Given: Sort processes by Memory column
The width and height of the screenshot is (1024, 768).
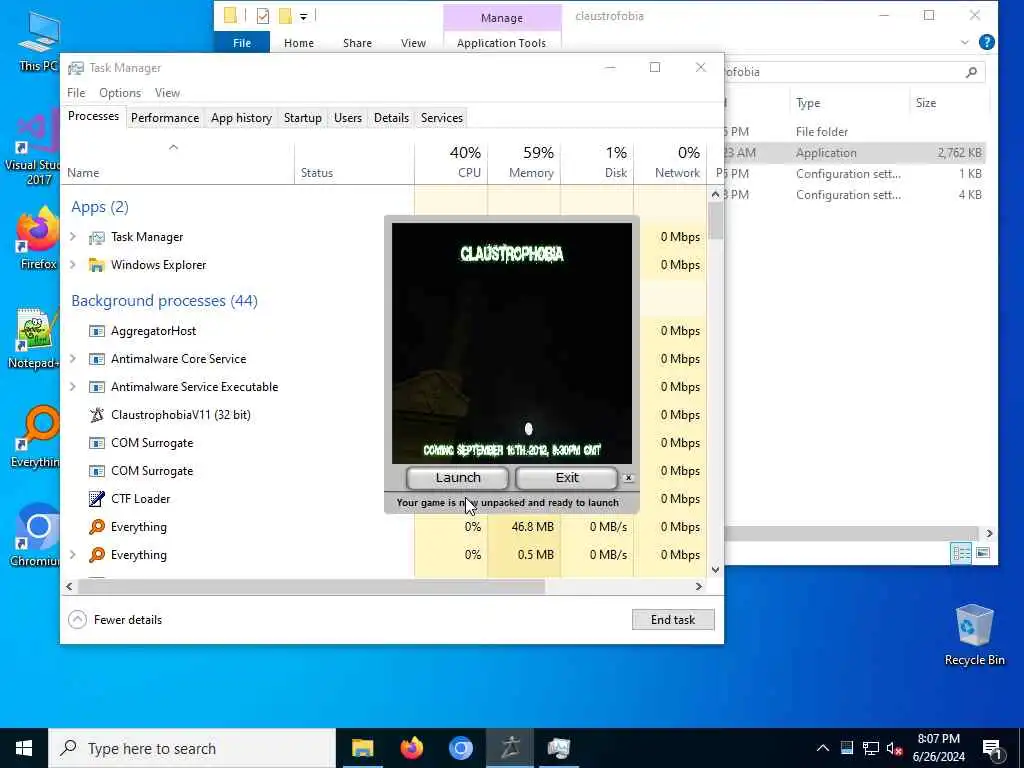Looking at the screenshot, I should coord(524,162).
